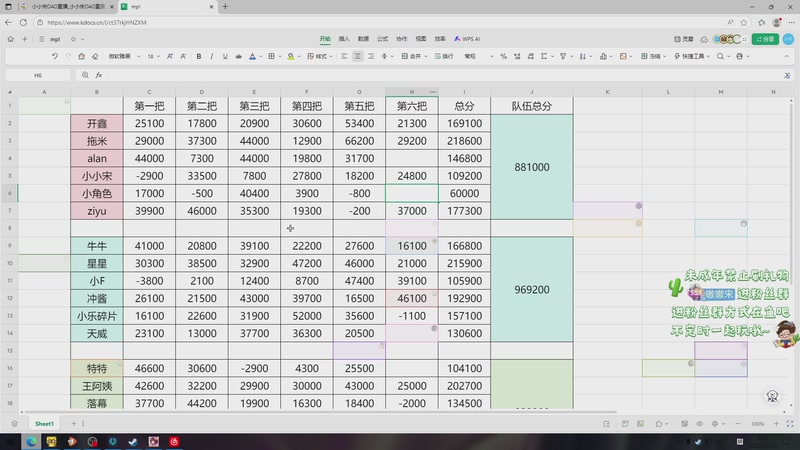800x450 pixels.
Task: Refresh the browser page
Action: tap(23, 22)
